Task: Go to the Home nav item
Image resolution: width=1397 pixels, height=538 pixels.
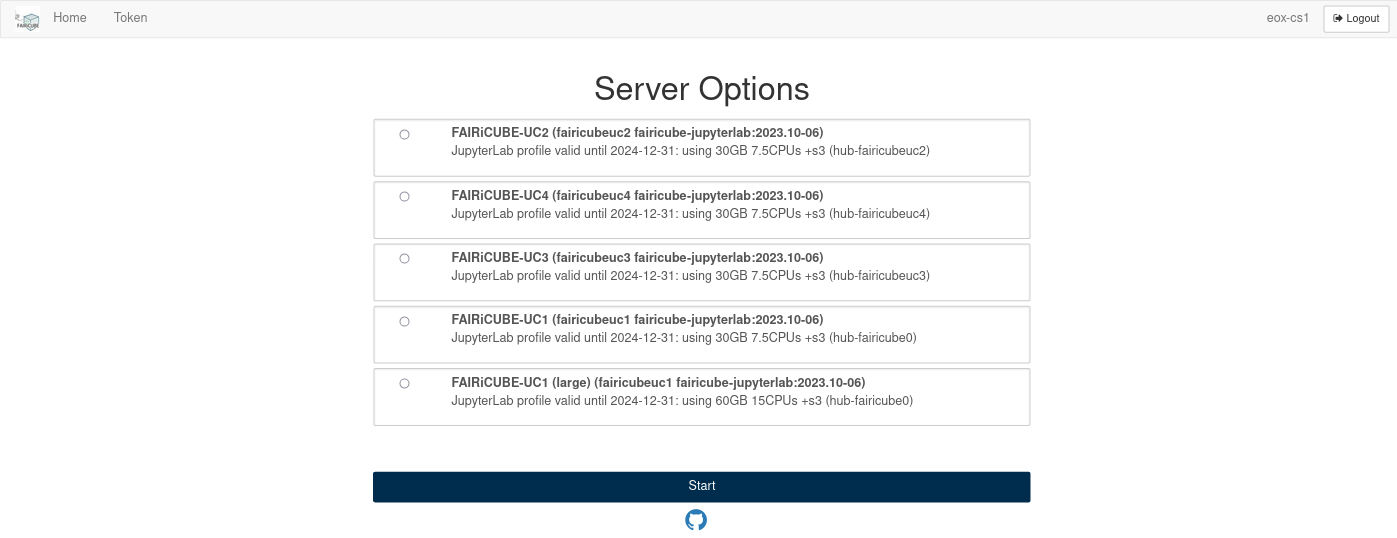Action: point(70,18)
